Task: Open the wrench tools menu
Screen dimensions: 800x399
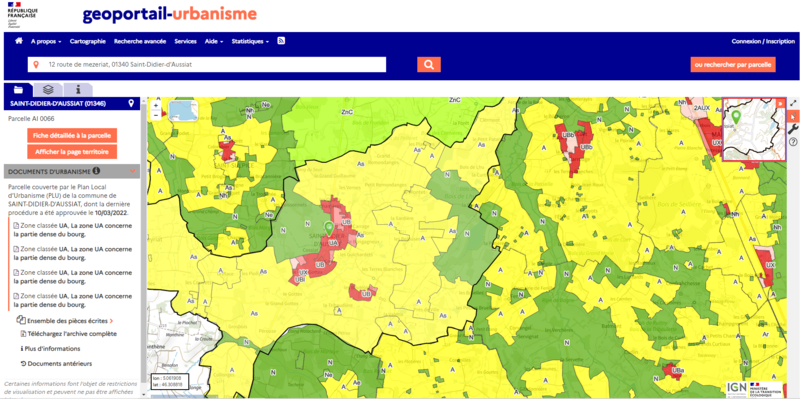Action: tap(793, 129)
